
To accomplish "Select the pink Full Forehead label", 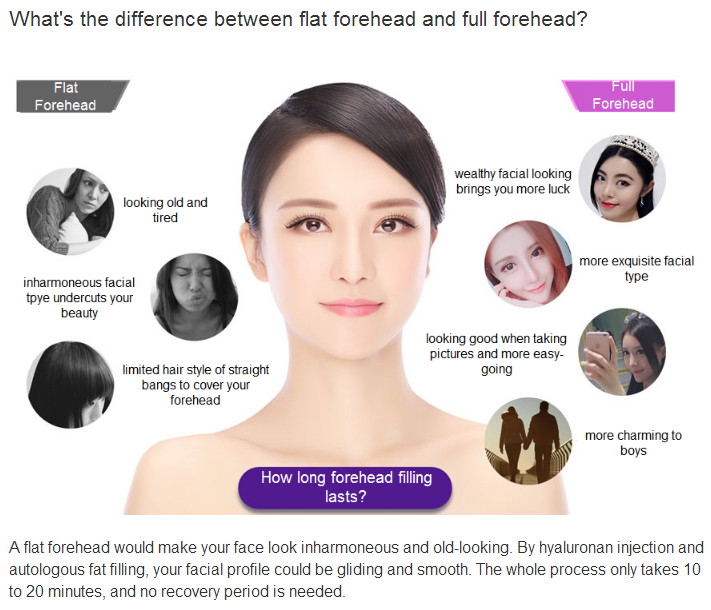I will point(618,95).
